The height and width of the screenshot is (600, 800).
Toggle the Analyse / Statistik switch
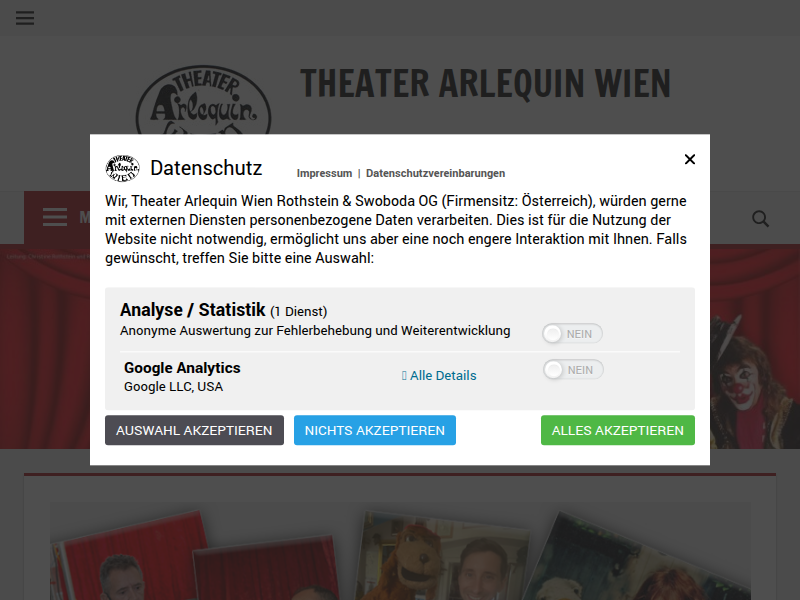coord(572,334)
